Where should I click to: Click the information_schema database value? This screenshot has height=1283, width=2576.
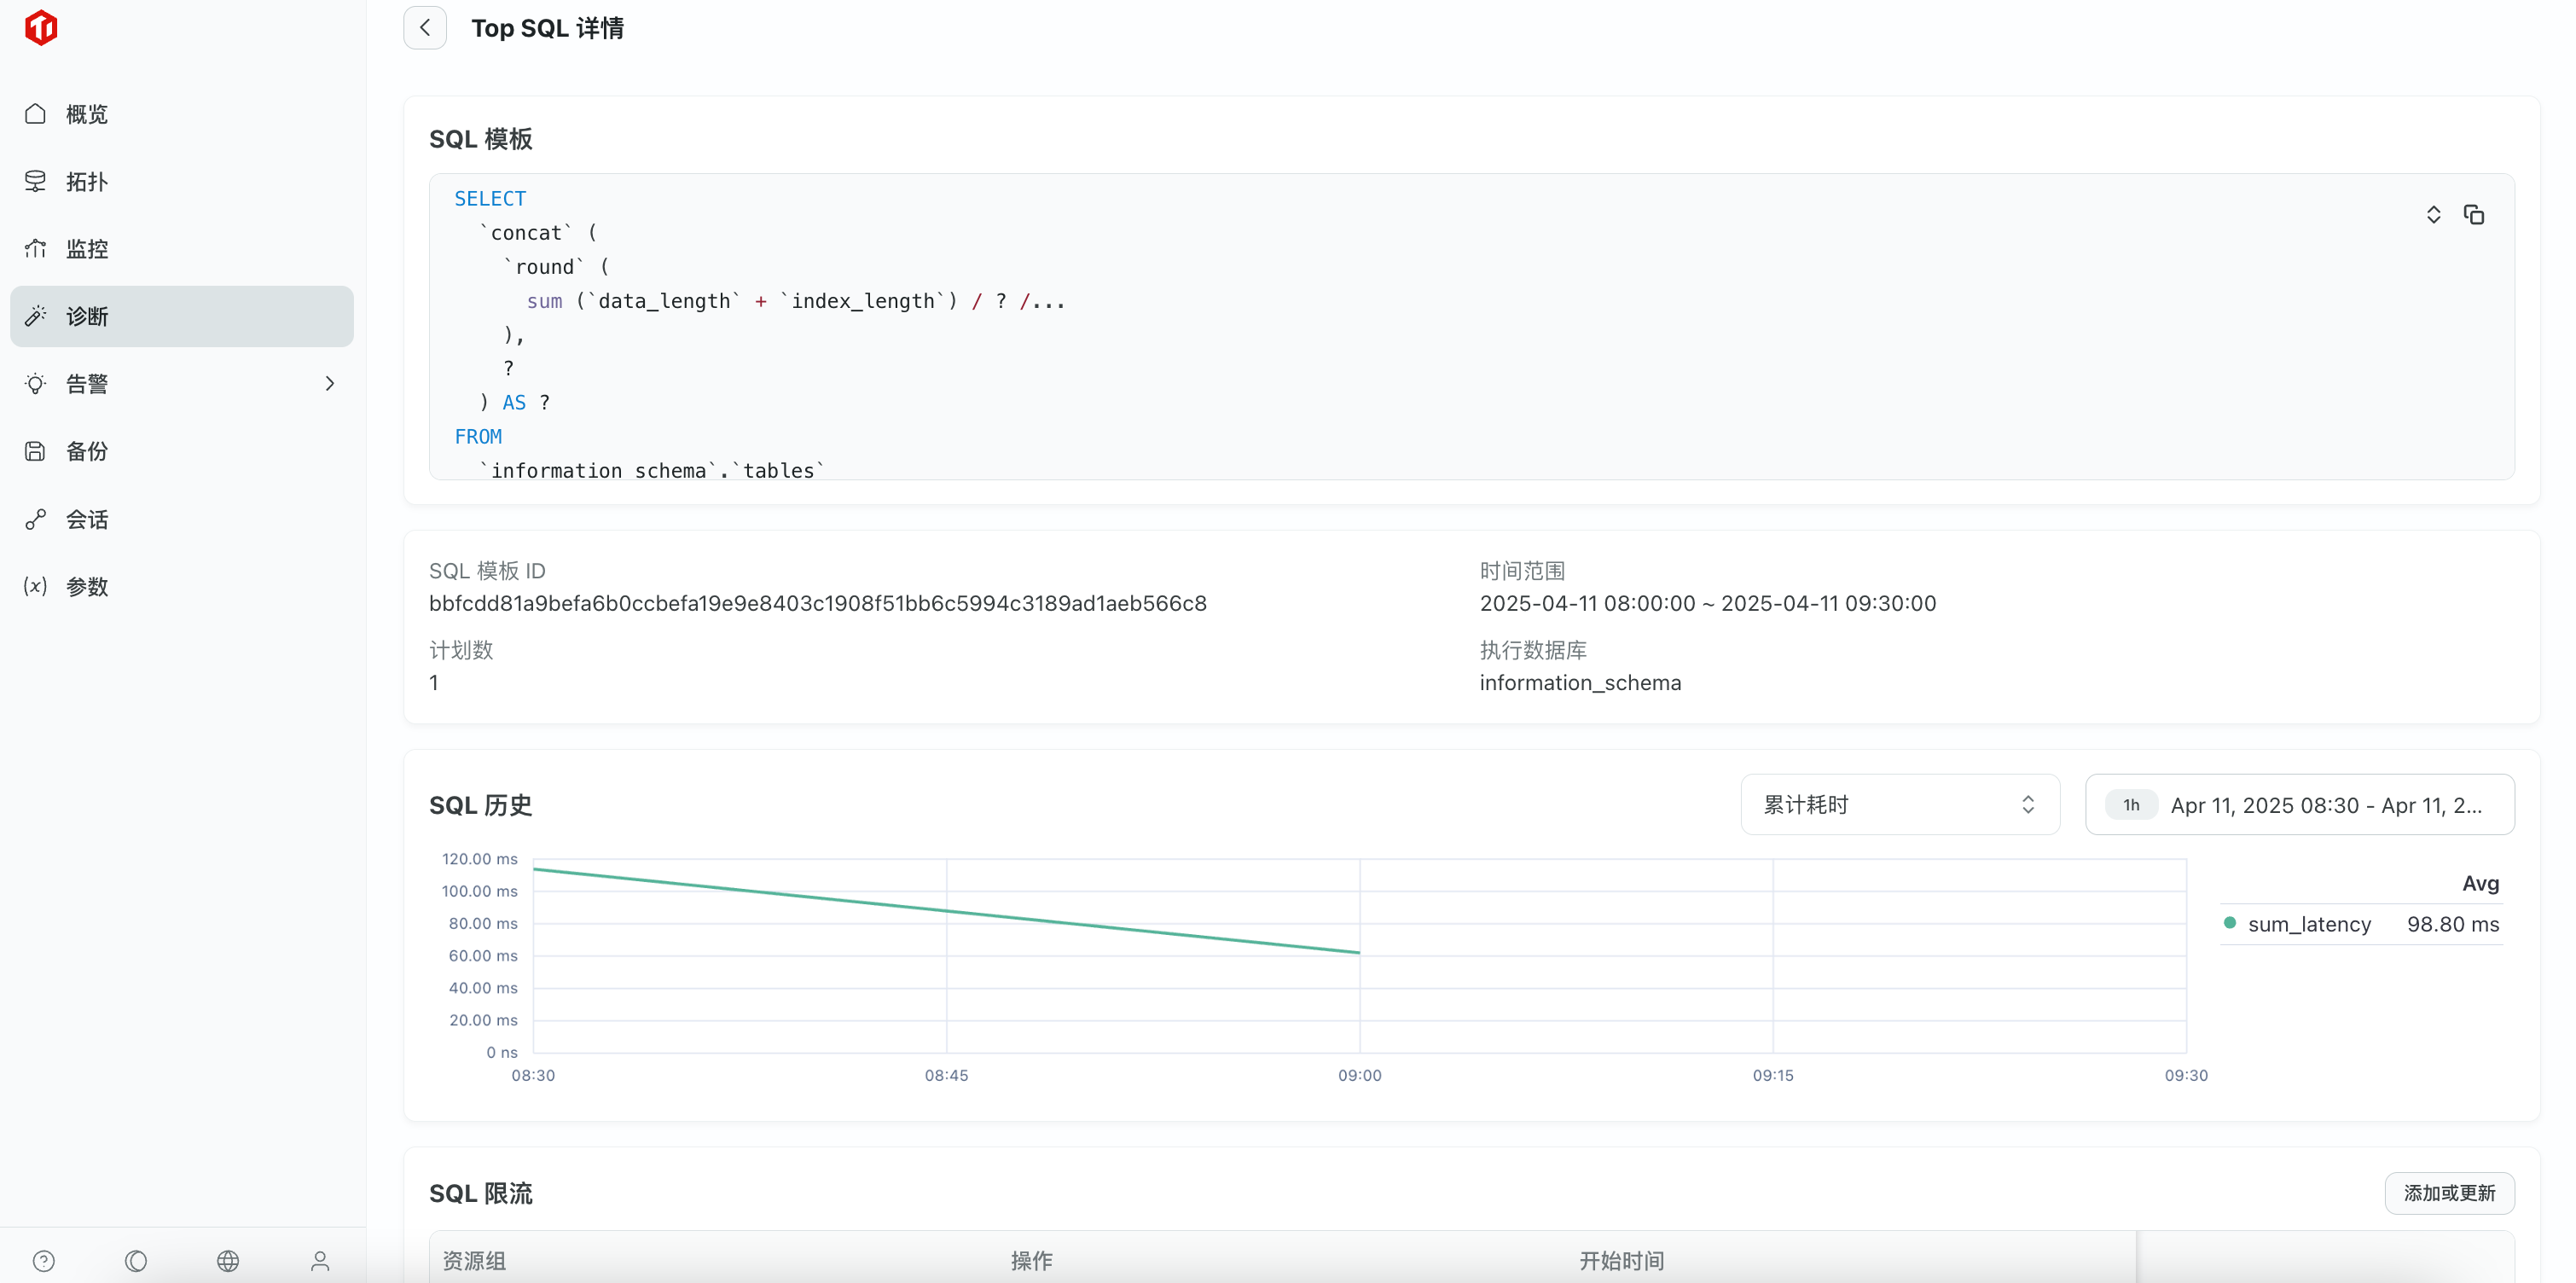(x=1580, y=683)
